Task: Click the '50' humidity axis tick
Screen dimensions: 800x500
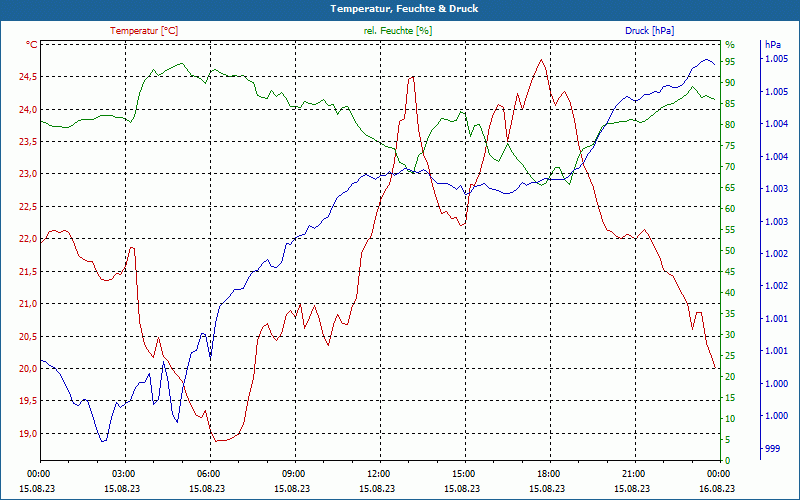Action: click(x=730, y=251)
